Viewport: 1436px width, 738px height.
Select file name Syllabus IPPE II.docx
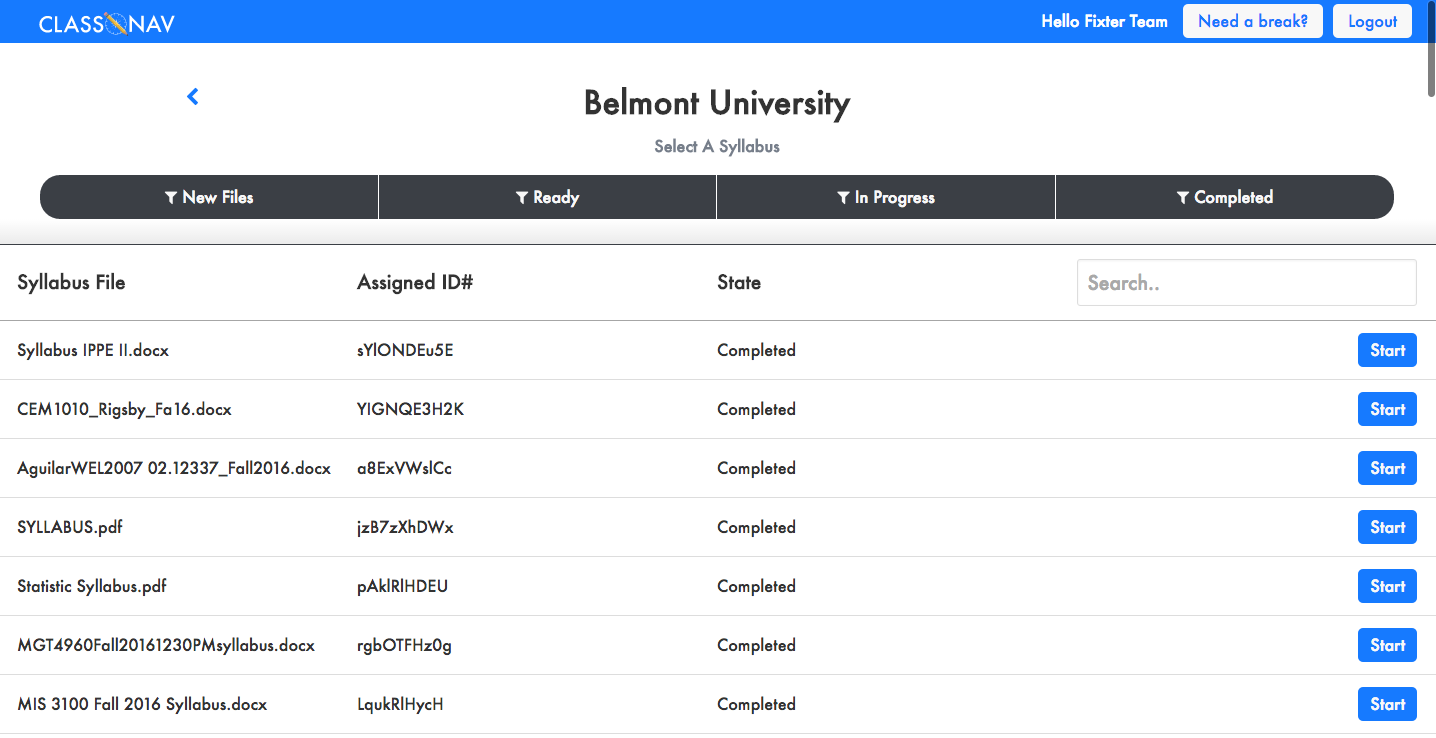click(x=93, y=350)
